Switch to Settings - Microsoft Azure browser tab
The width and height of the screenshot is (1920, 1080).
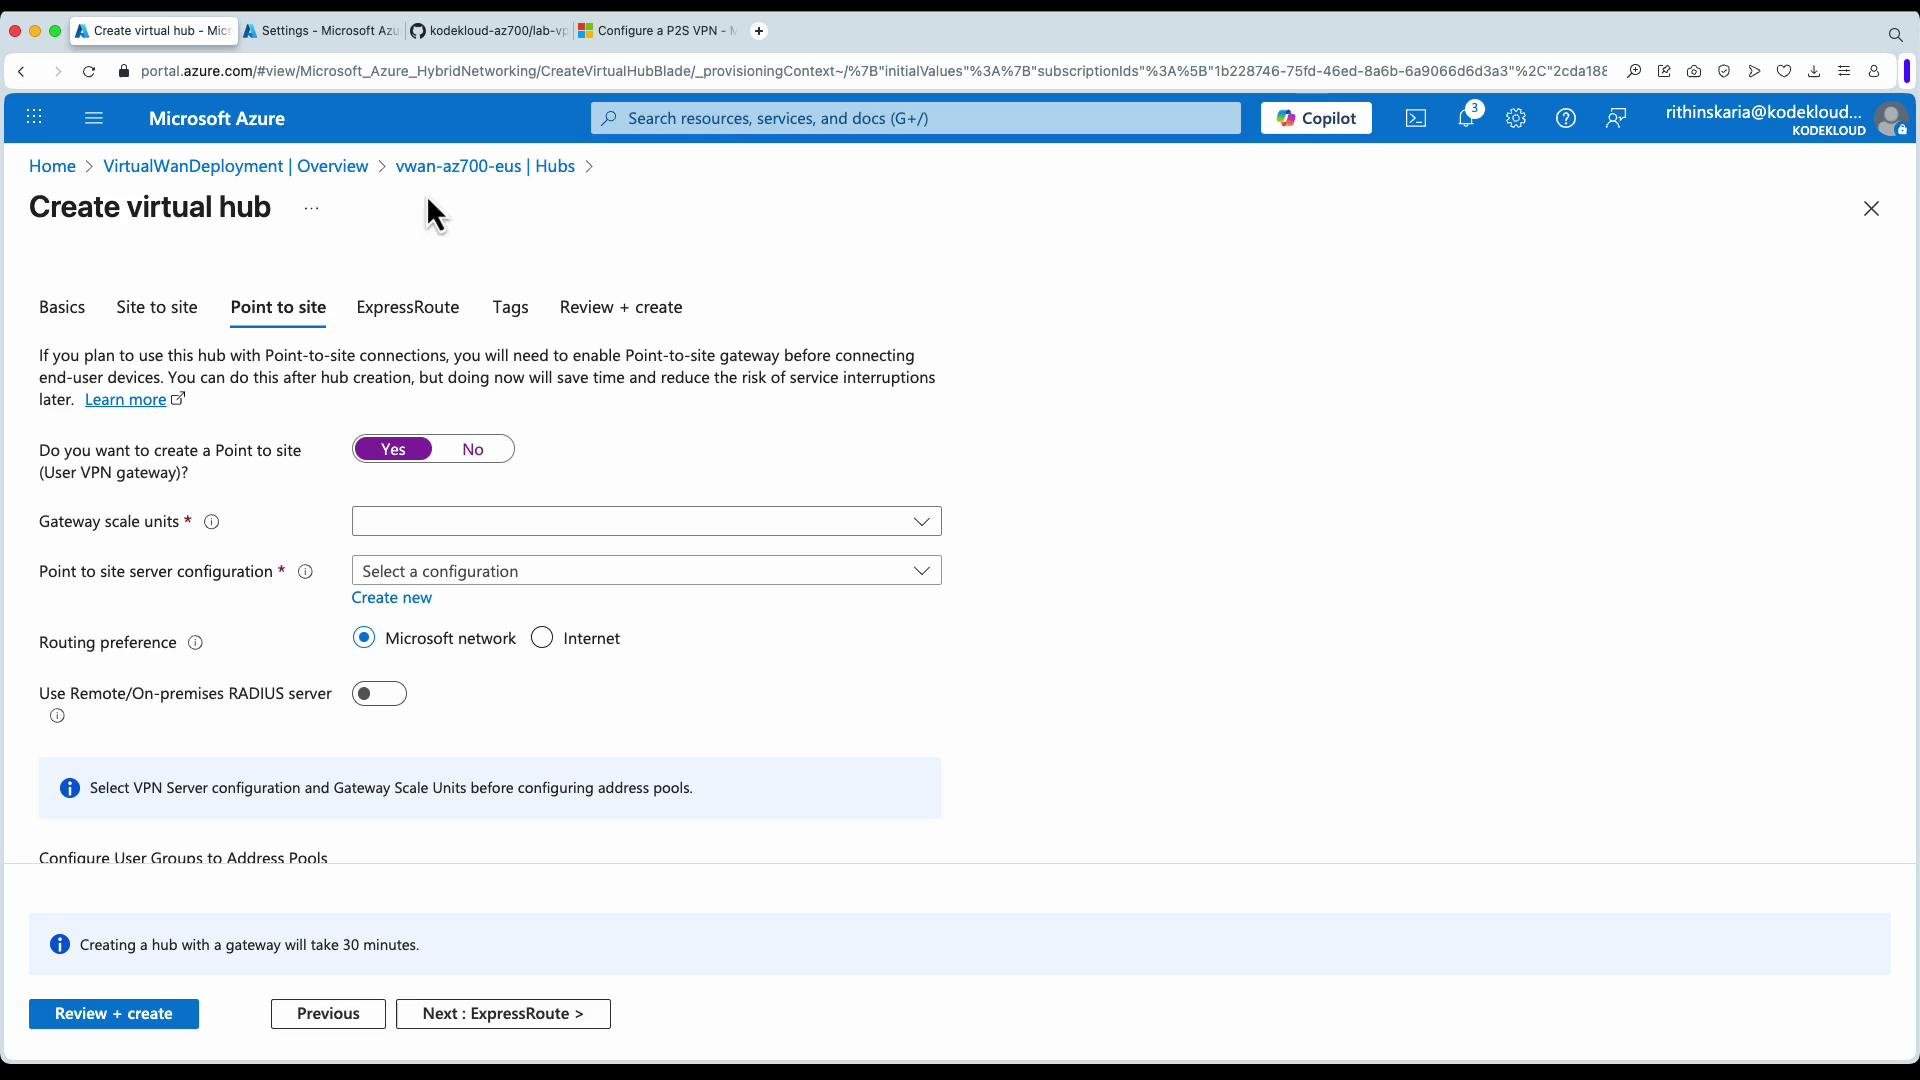tap(321, 31)
